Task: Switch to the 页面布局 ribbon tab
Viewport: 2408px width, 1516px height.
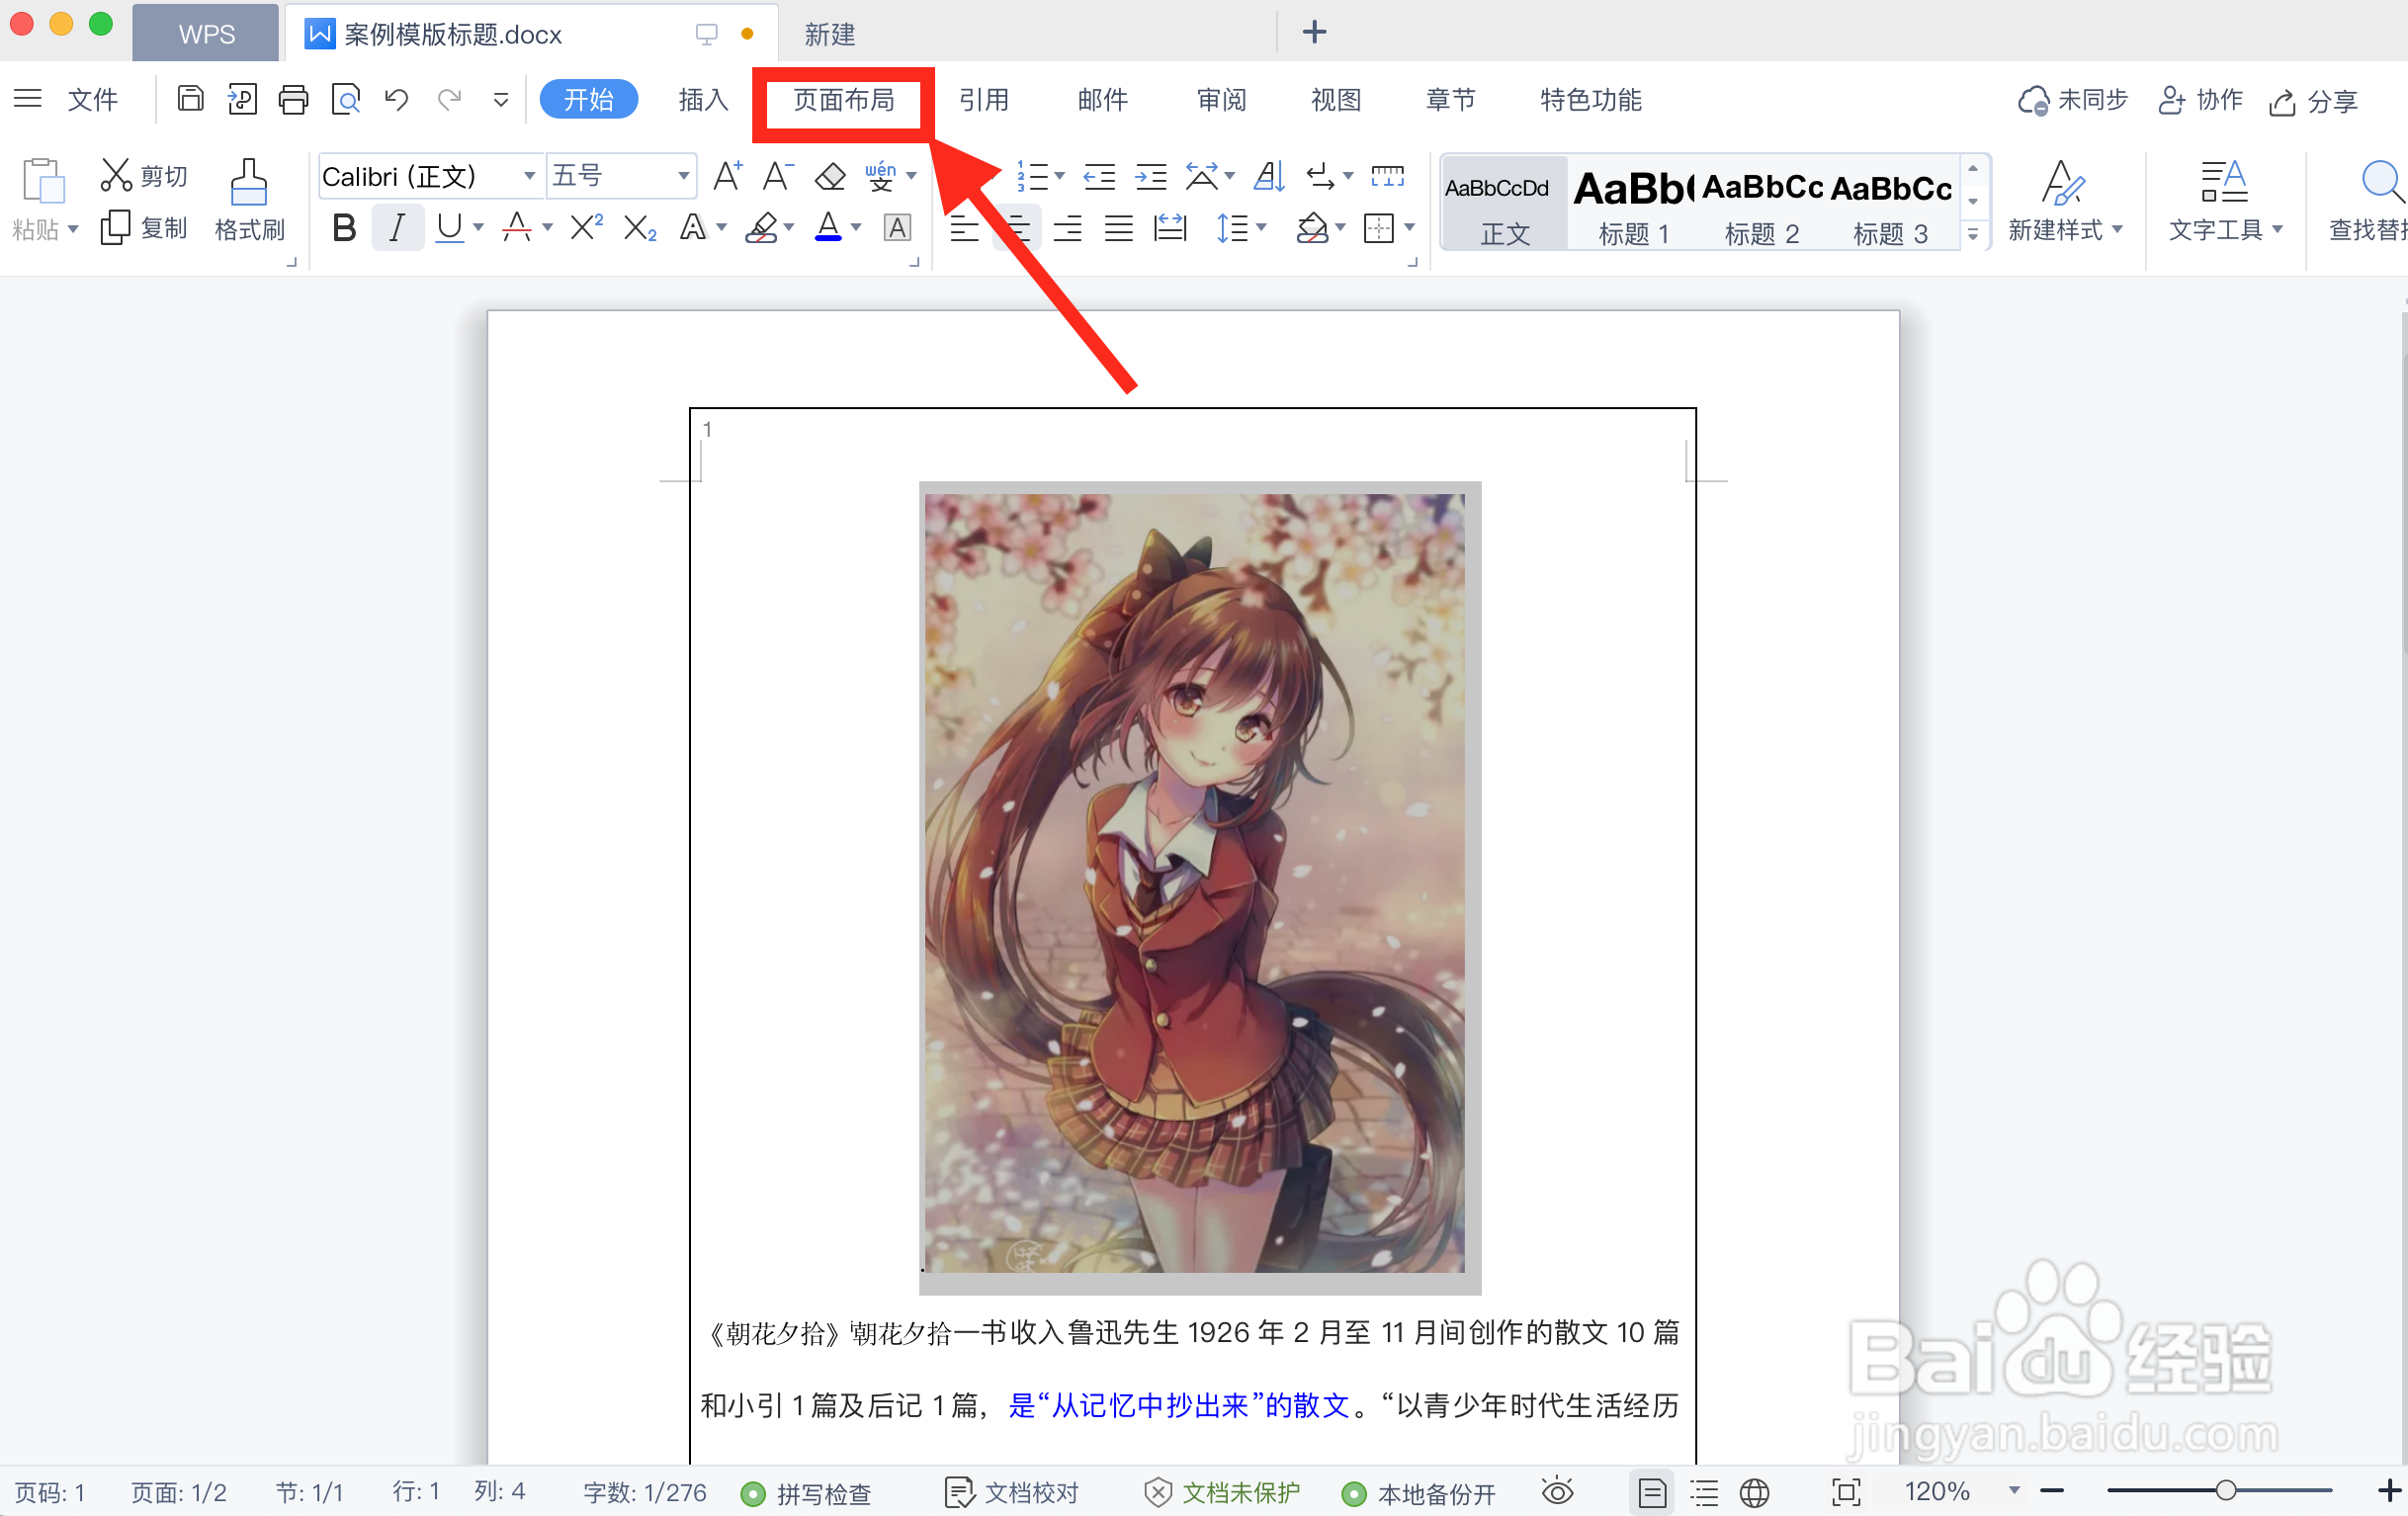Action: [843, 99]
